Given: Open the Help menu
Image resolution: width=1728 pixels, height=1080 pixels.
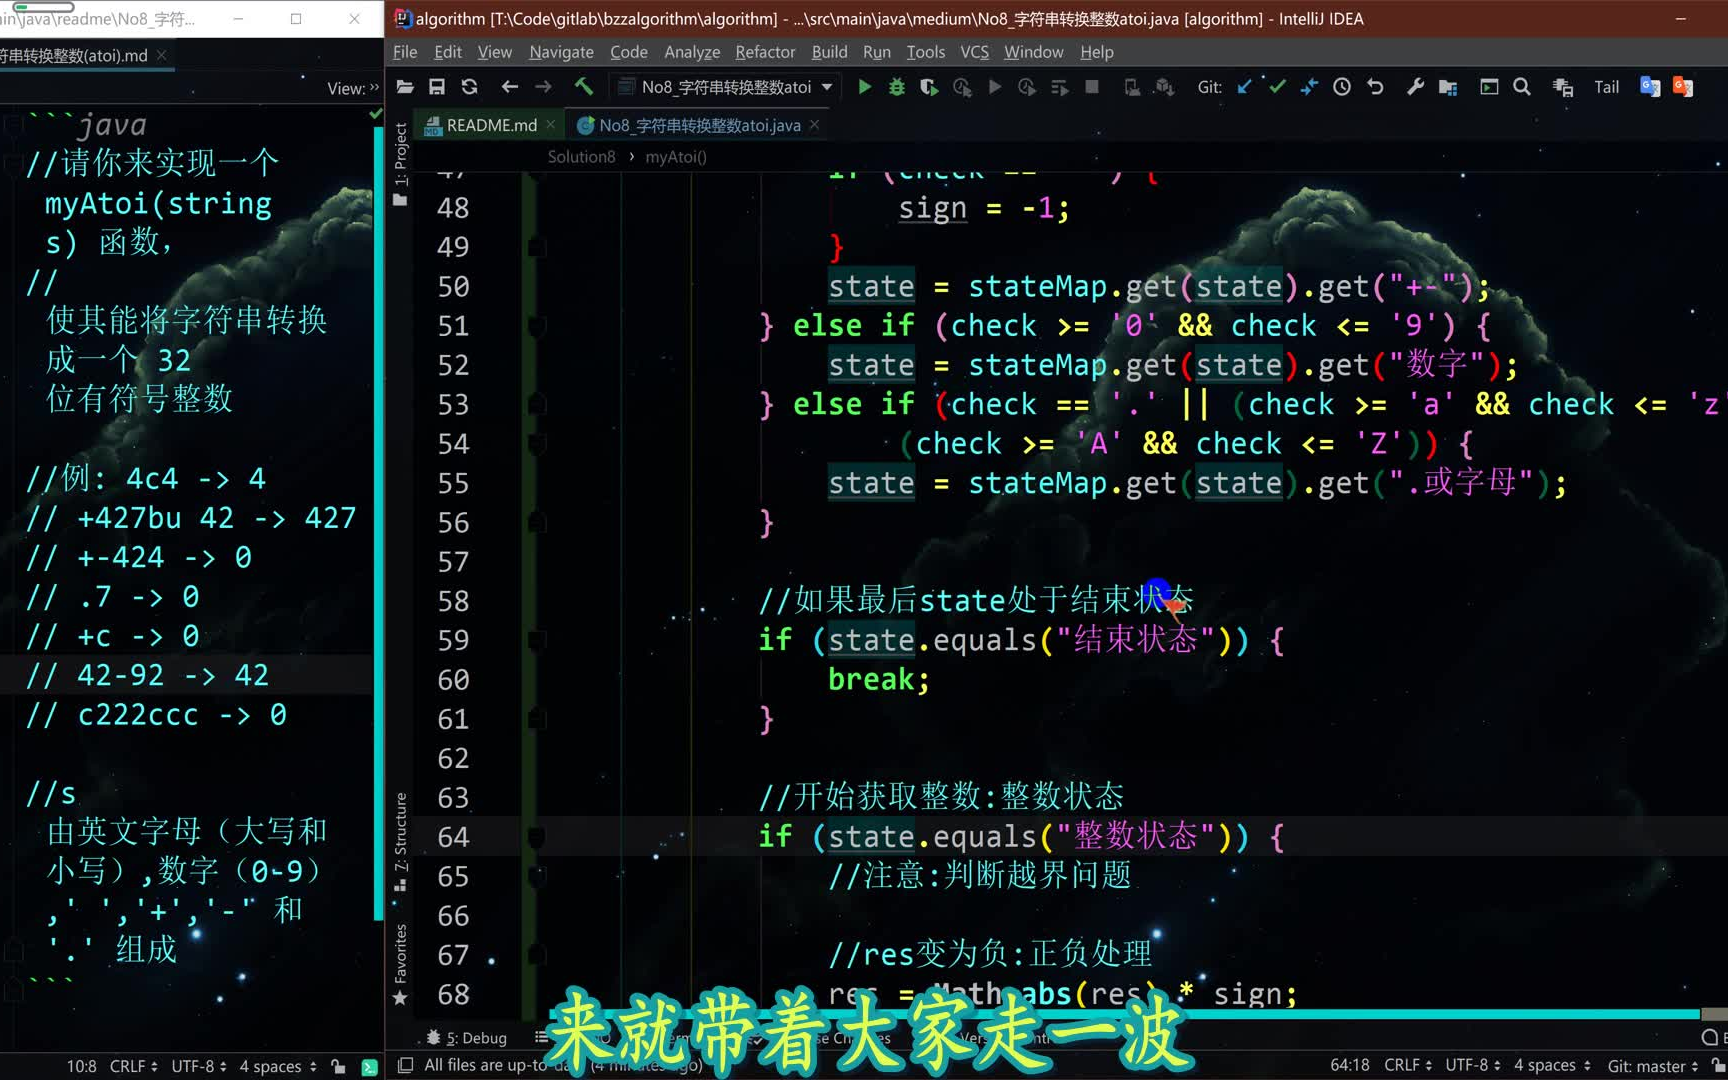Looking at the screenshot, I should tap(1097, 52).
